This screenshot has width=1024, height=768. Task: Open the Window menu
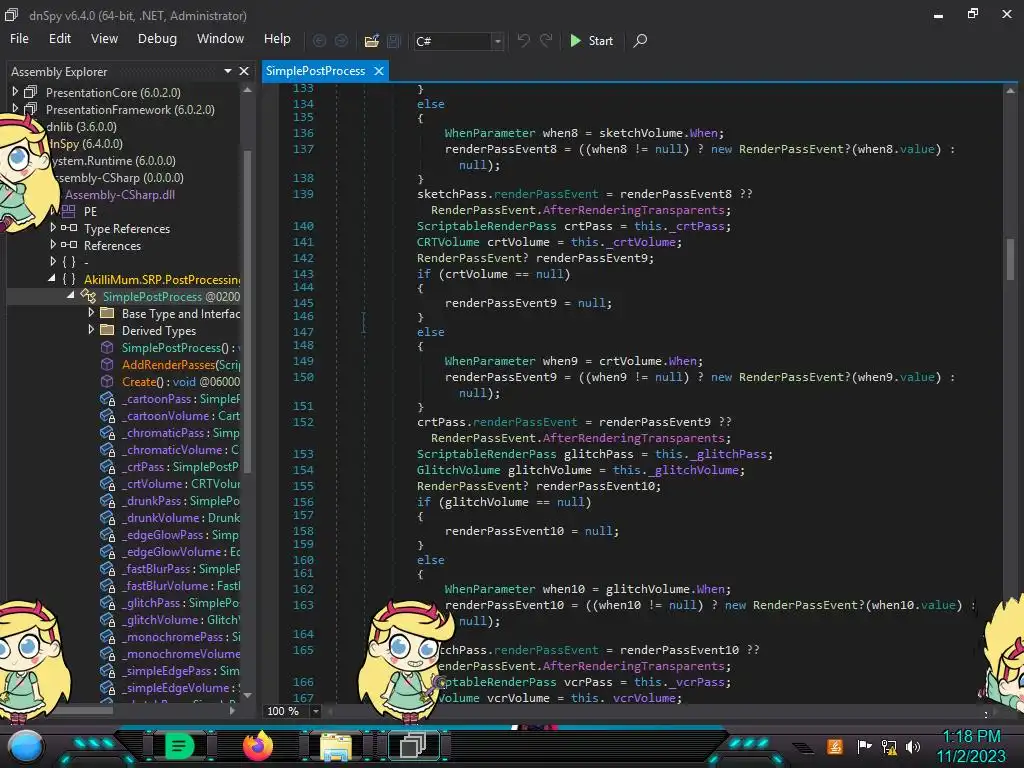pos(220,39)
